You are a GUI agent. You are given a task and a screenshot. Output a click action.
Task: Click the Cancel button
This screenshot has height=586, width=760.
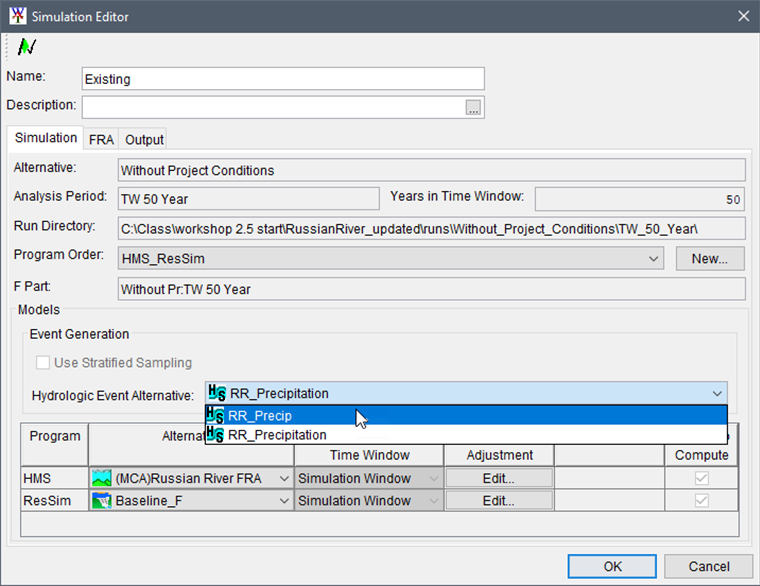tap(709, 566)
